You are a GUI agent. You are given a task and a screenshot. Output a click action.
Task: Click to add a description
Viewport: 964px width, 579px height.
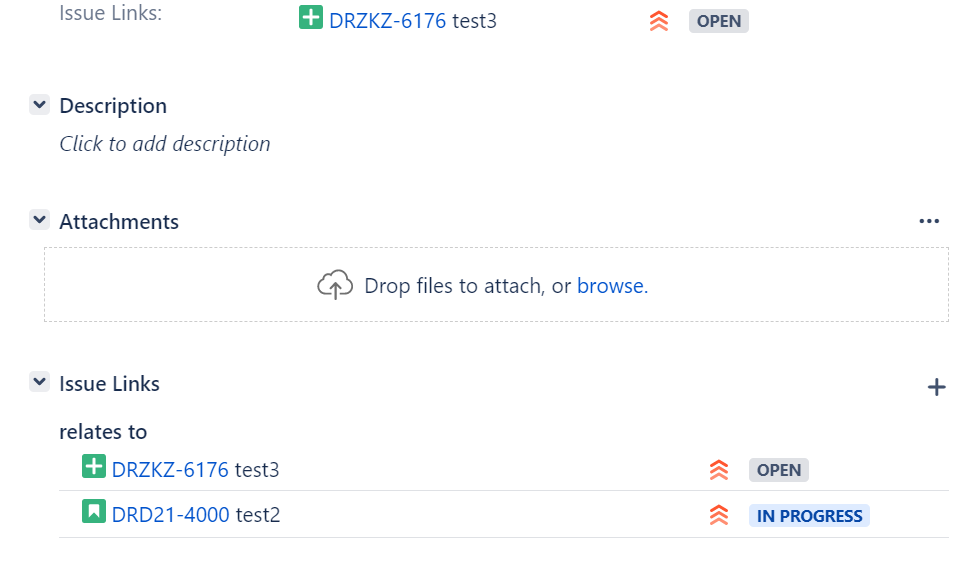pos(164,143)
